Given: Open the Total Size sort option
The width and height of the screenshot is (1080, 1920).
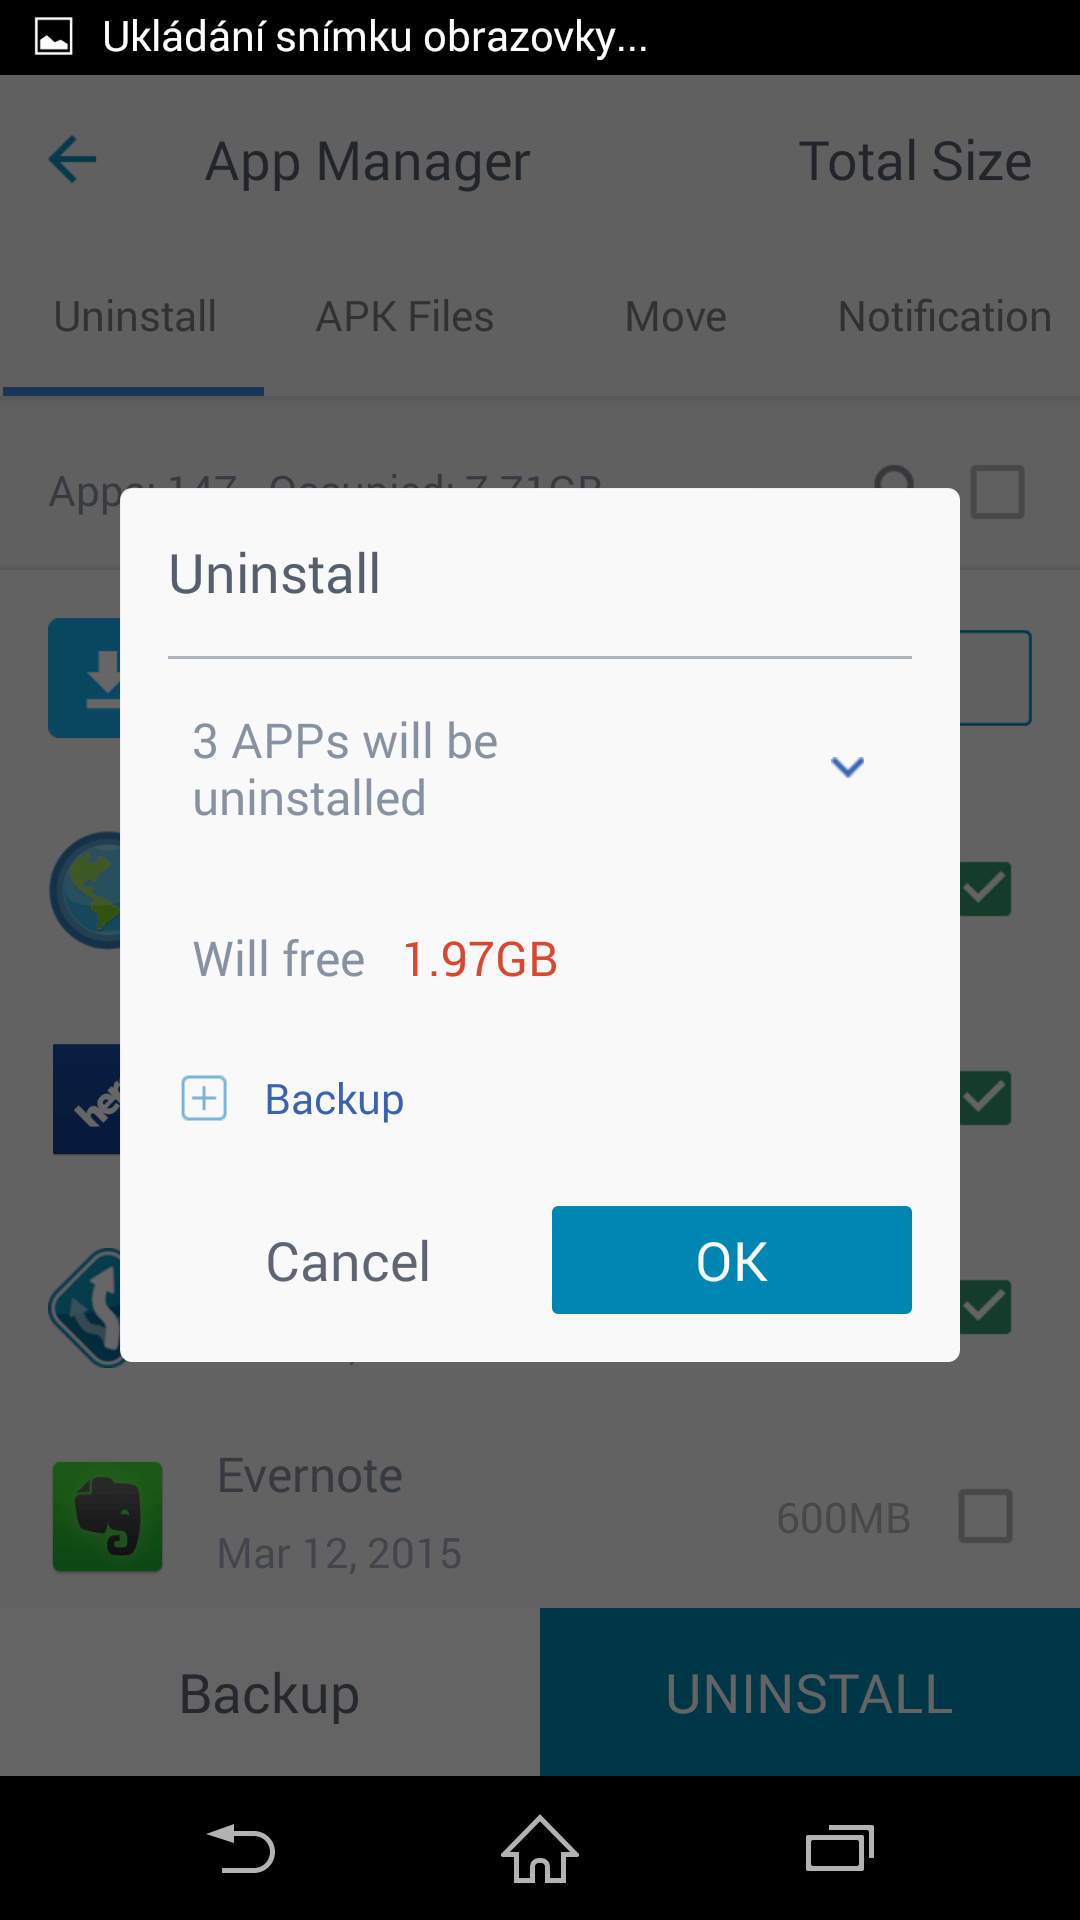Looking at the screenshot, I should pyautogui.click(x=915, y=161).
